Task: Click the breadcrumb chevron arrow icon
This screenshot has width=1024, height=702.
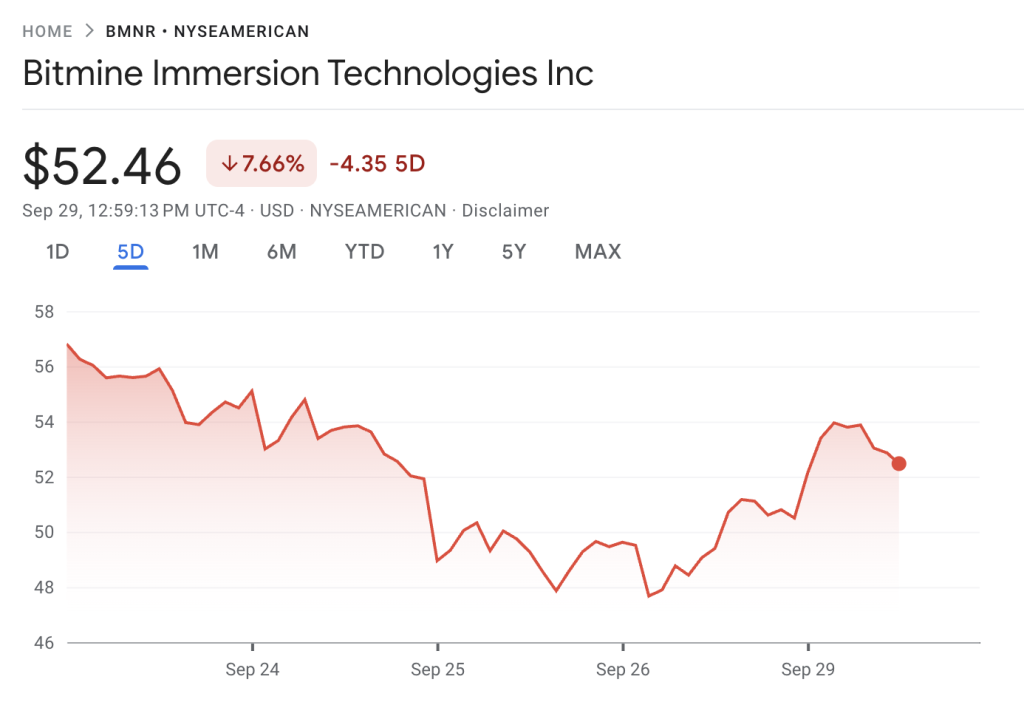Action: pos(89,31)
